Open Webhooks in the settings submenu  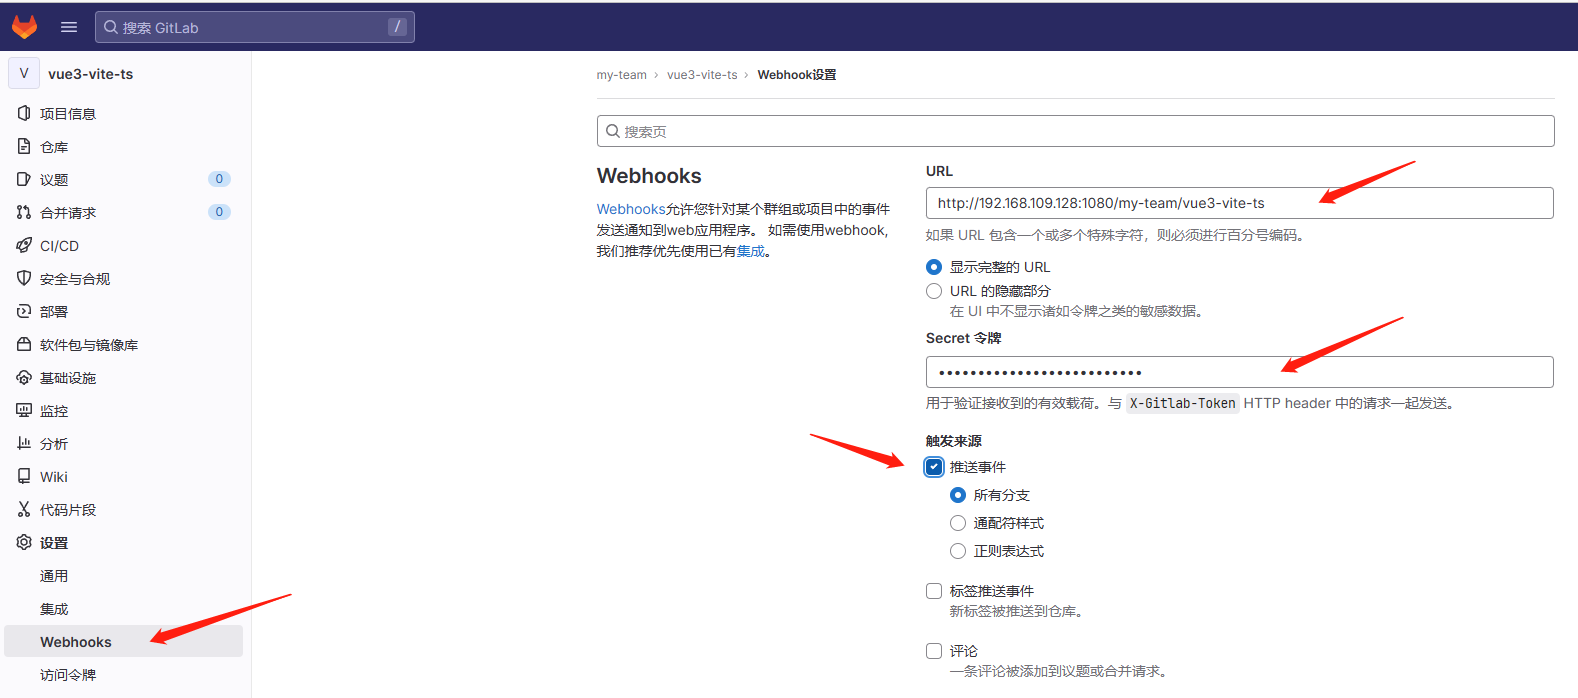pos(76,642)
